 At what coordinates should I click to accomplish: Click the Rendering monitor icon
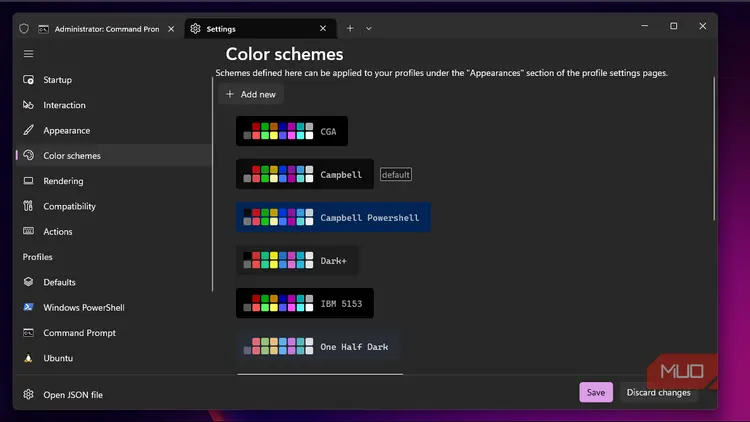[28, 181]
